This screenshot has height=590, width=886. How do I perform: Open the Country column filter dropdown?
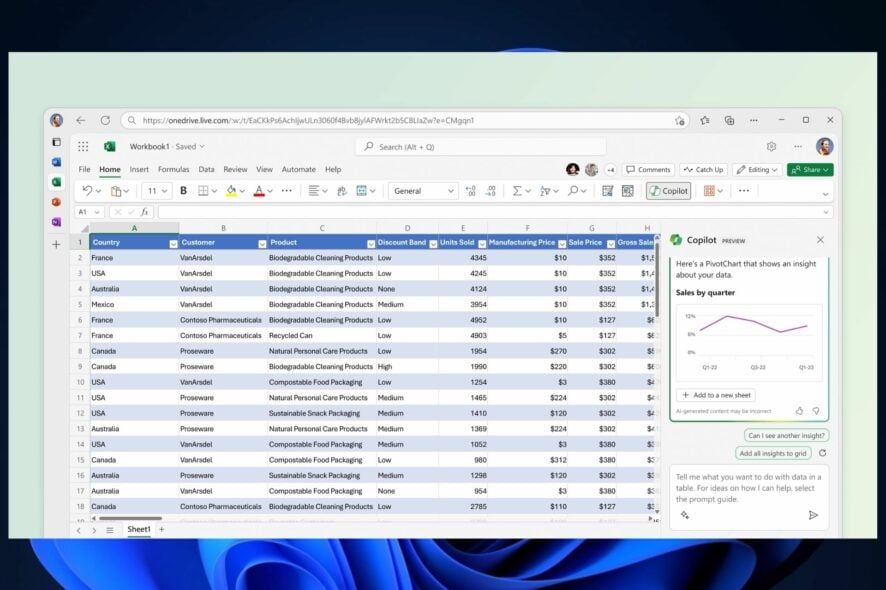[x=173, y=244]
